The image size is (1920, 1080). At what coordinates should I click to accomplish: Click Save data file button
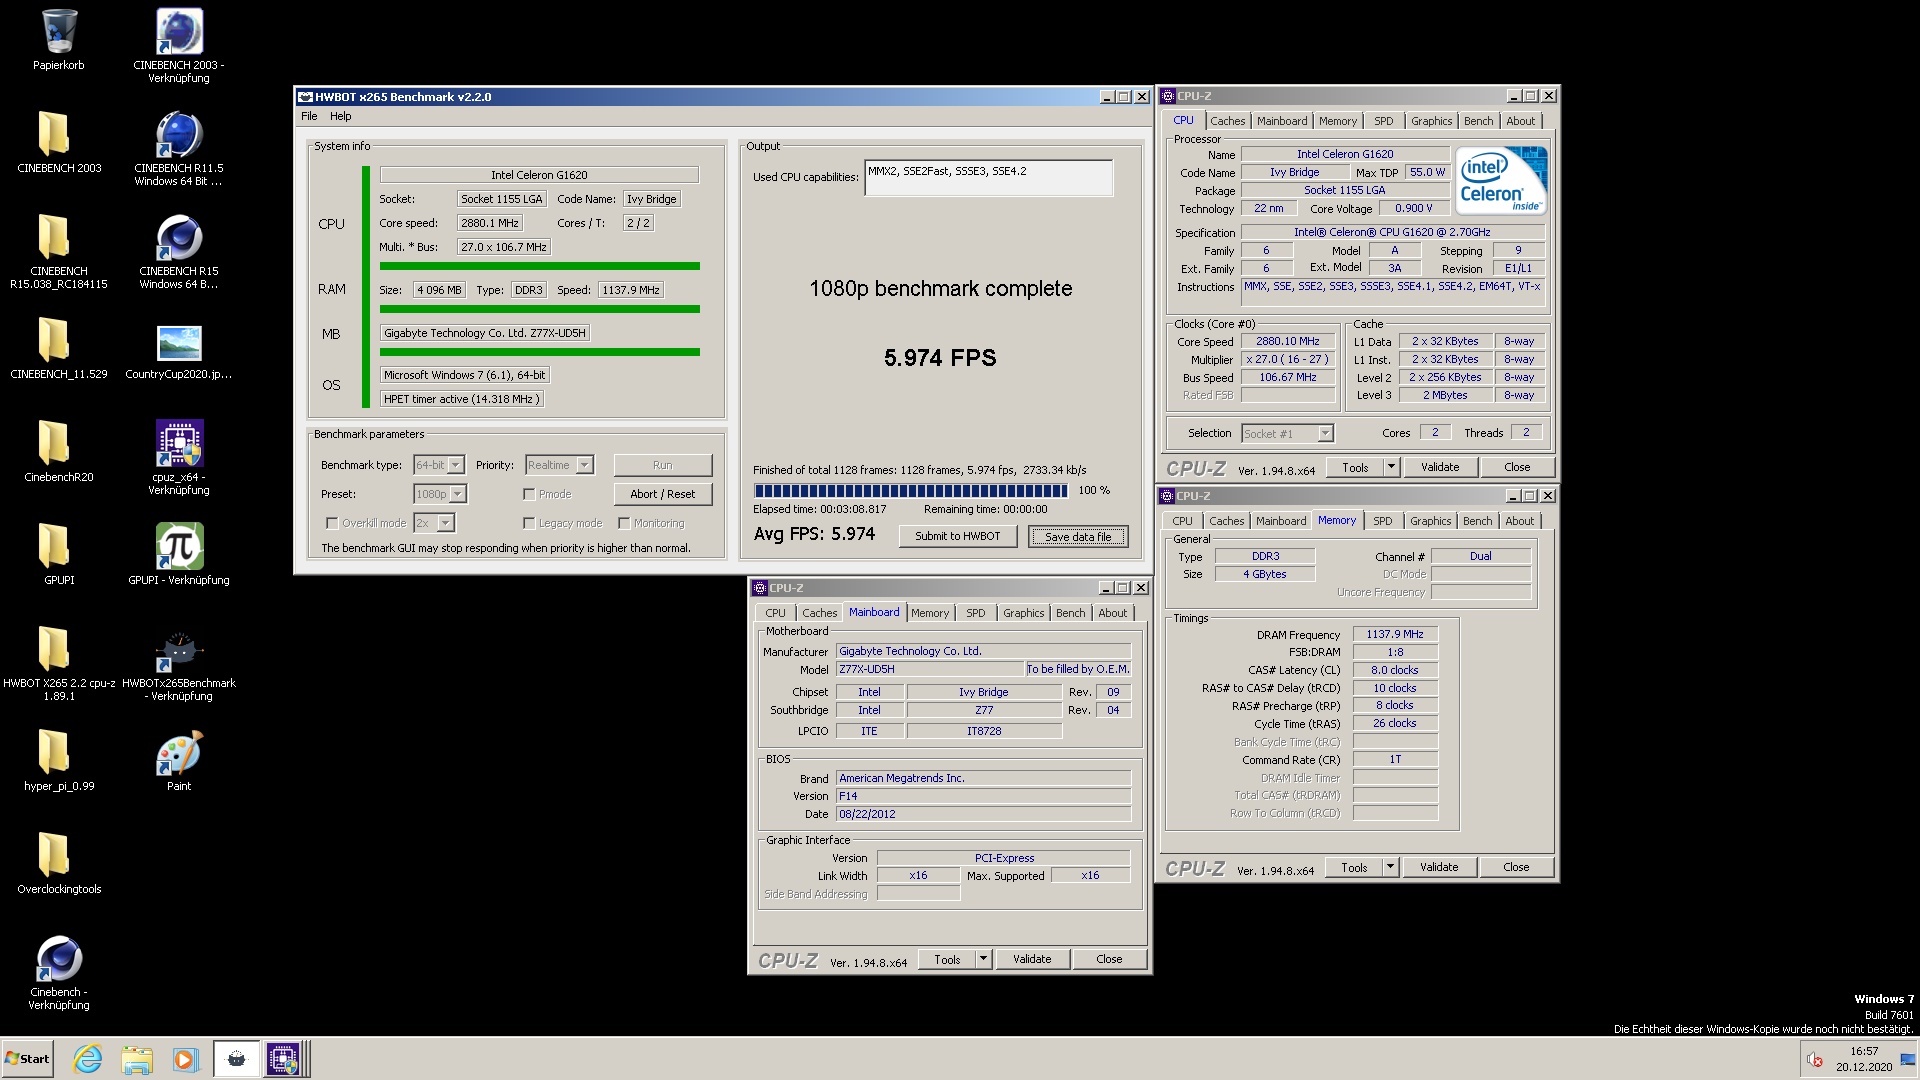click(x=1078, y=536)
